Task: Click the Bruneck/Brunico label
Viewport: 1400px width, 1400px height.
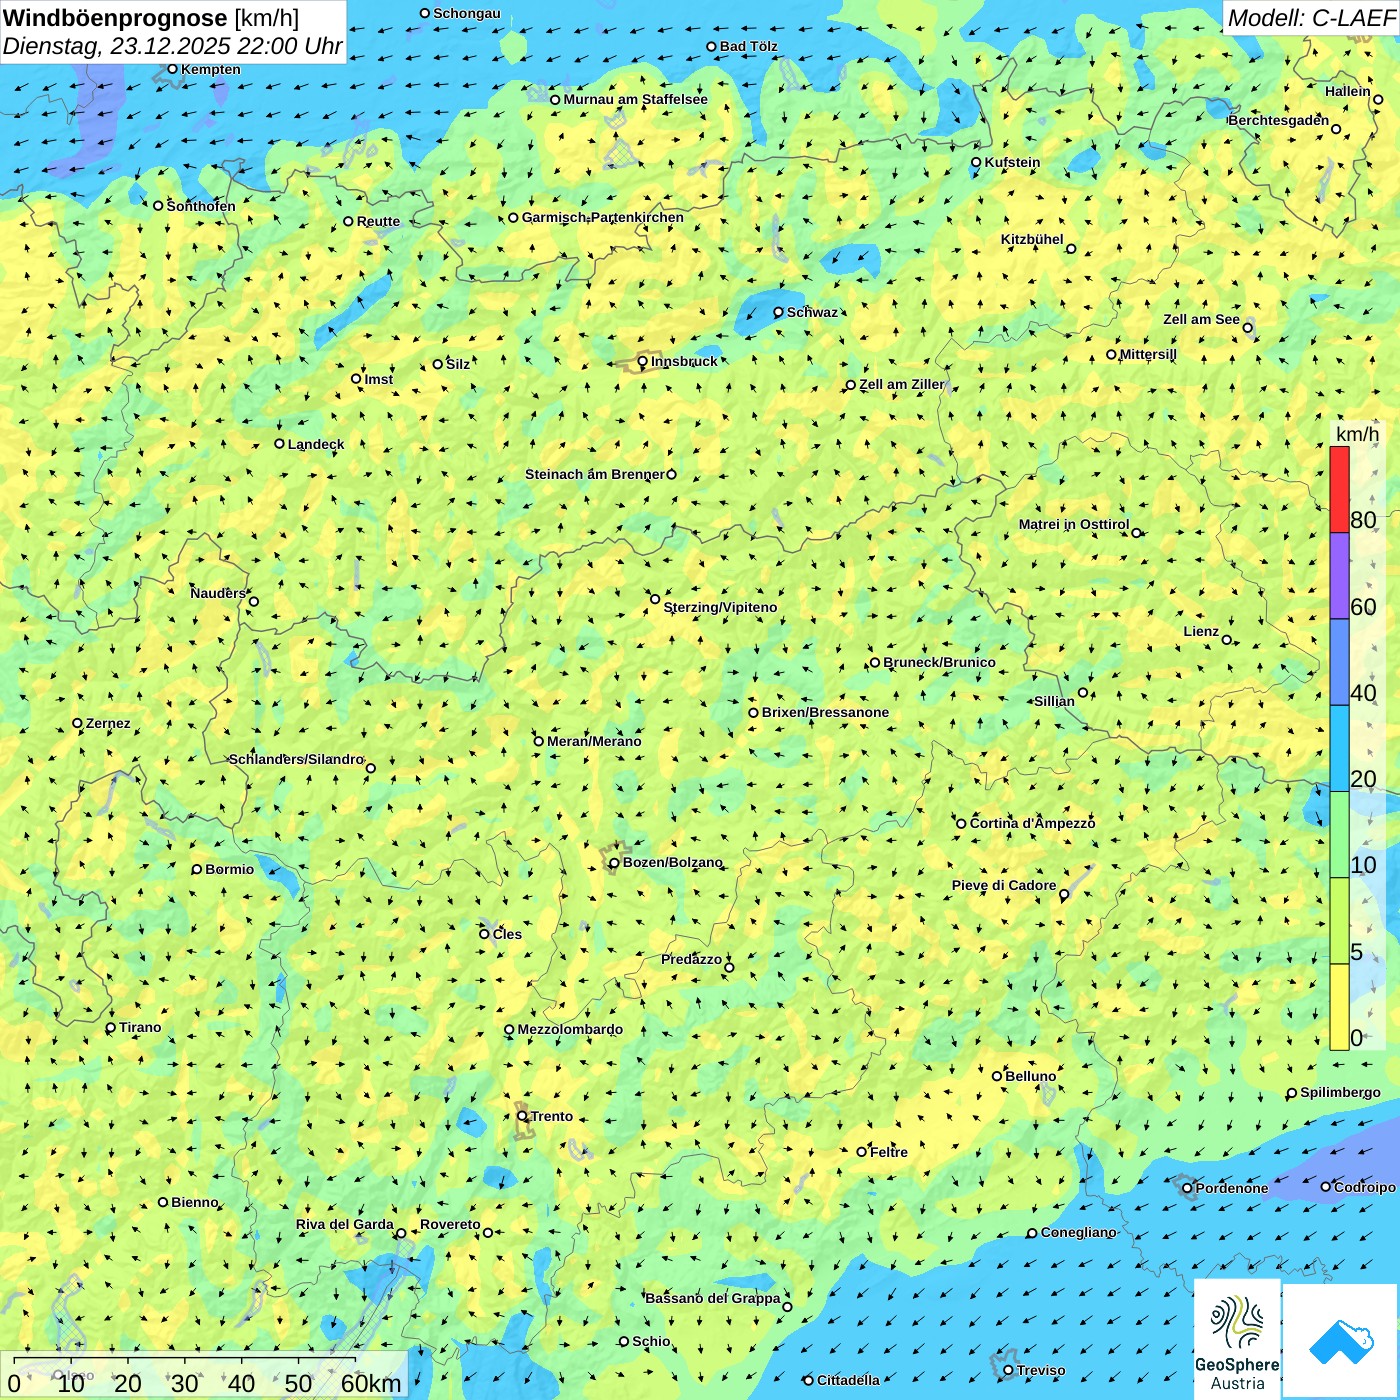Action: coord(939,662)
